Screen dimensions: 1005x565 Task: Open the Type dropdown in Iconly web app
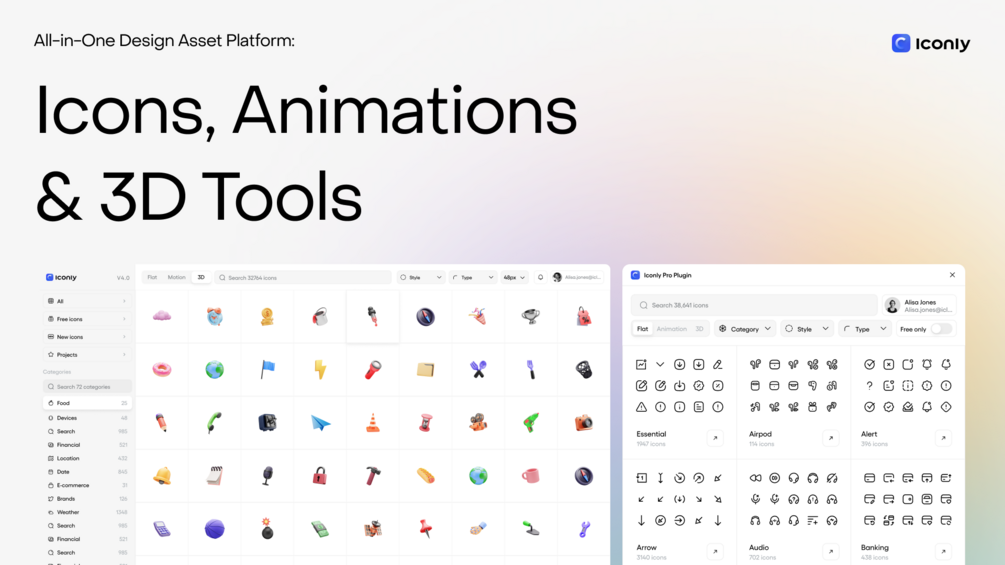pyautogui.click(x=473, y=277)
